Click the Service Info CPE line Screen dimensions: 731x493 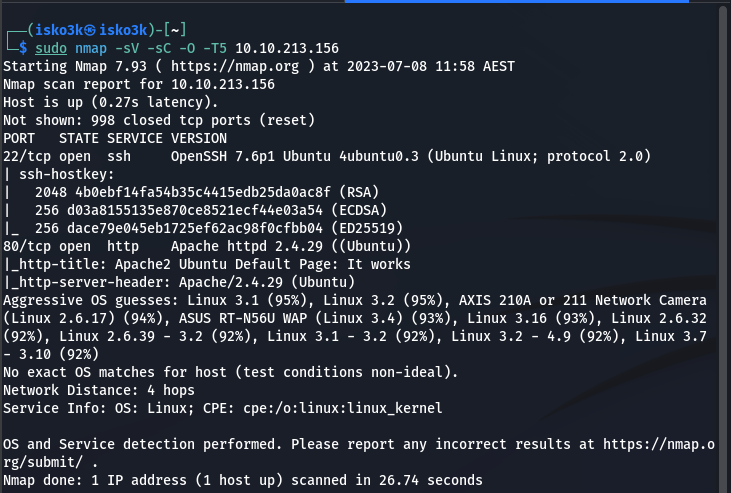coord(221,408)
